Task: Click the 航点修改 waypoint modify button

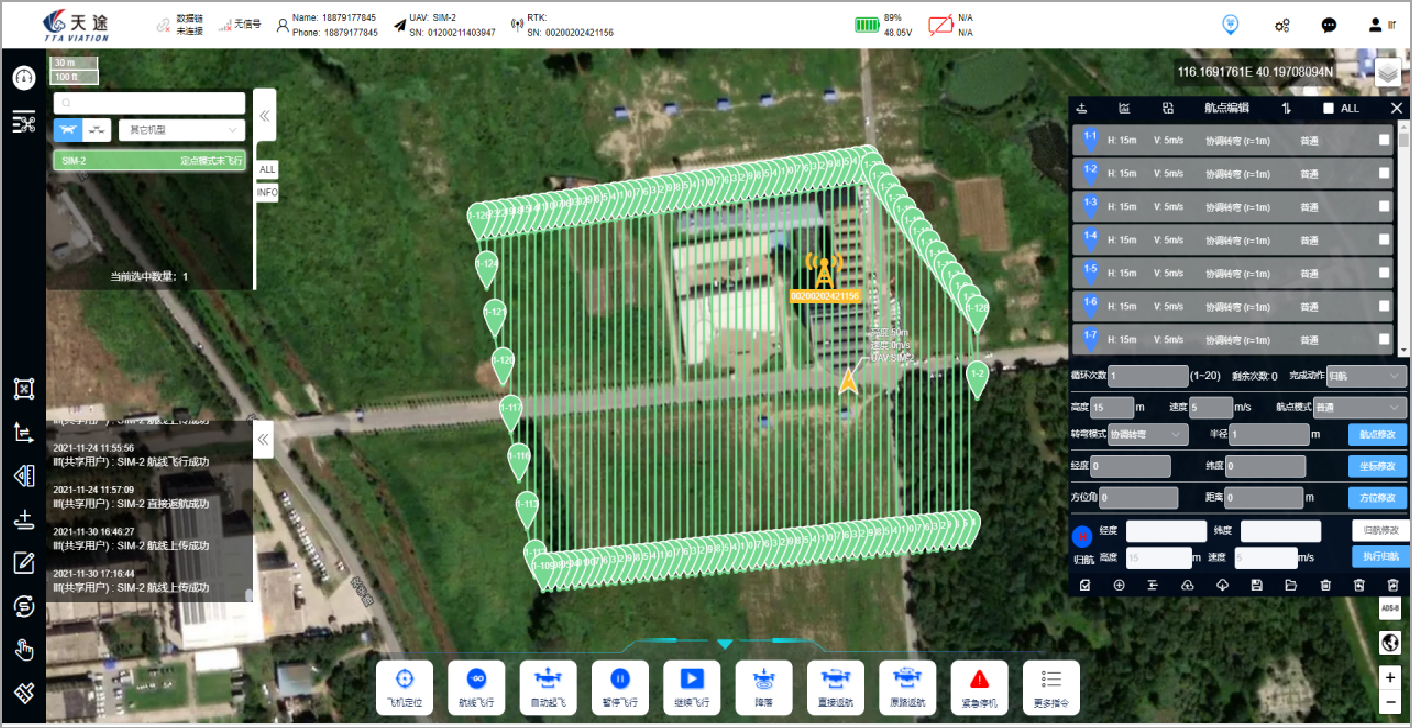Action: [x=1377, y=435]
